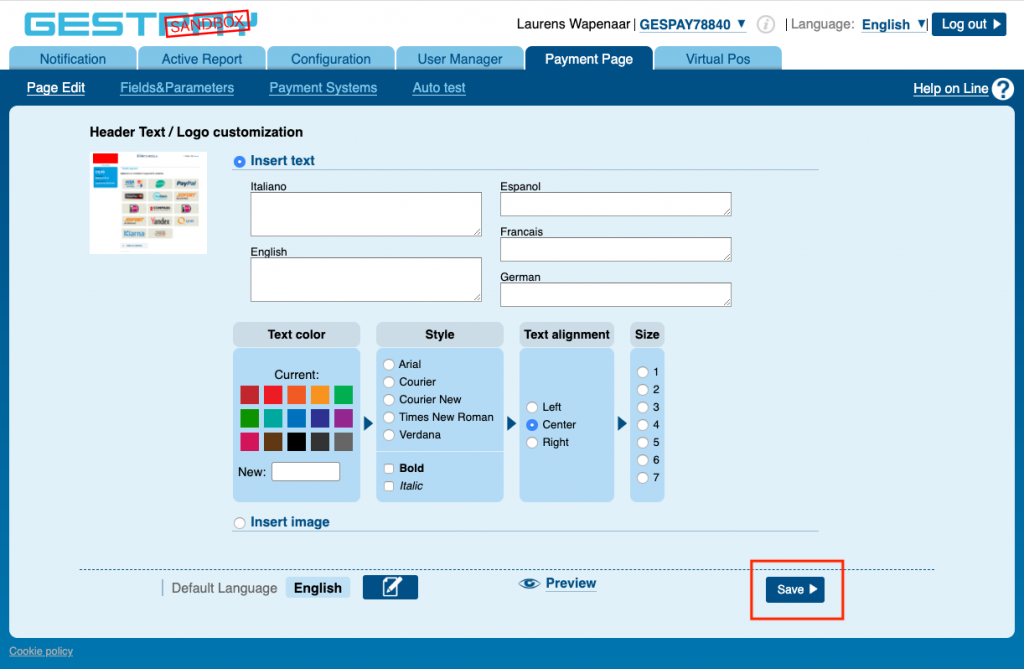Click the blue arrow after the Text color palette
Viewport: 1024px width, 669px height.
[x=369, y=423]
